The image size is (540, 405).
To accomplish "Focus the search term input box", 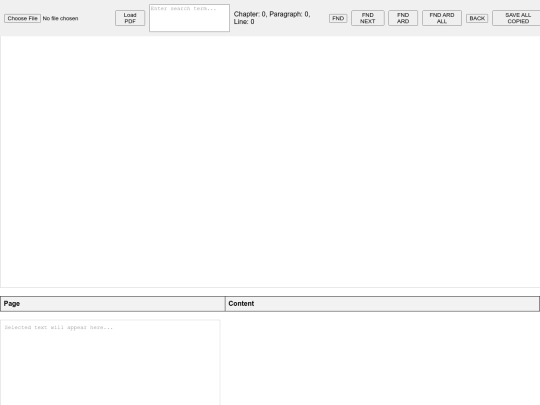I will click(189, 18).
